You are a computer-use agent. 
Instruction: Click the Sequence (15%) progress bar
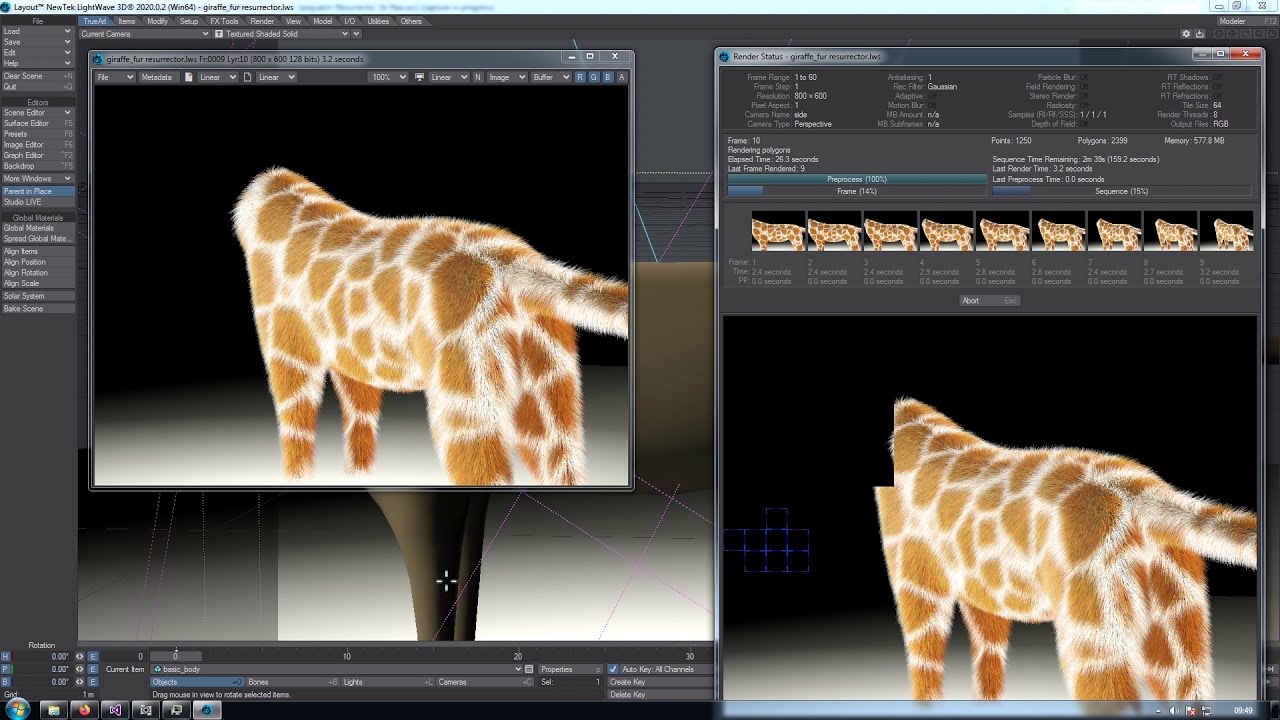click(1121, 191)
